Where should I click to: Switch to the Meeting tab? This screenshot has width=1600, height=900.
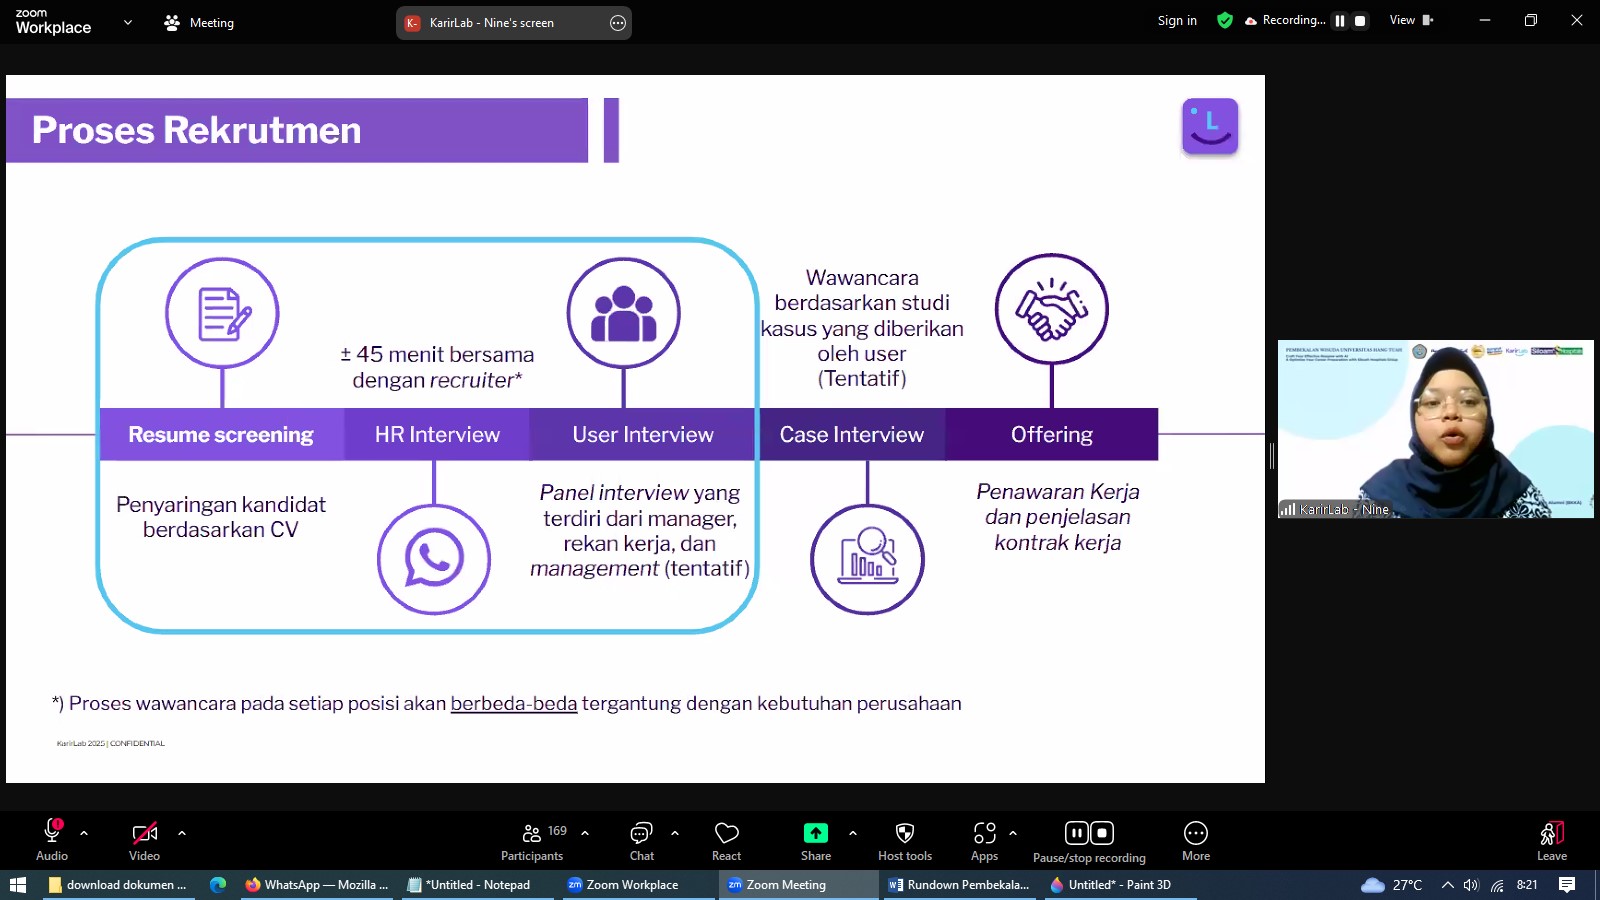pos(199,22)
